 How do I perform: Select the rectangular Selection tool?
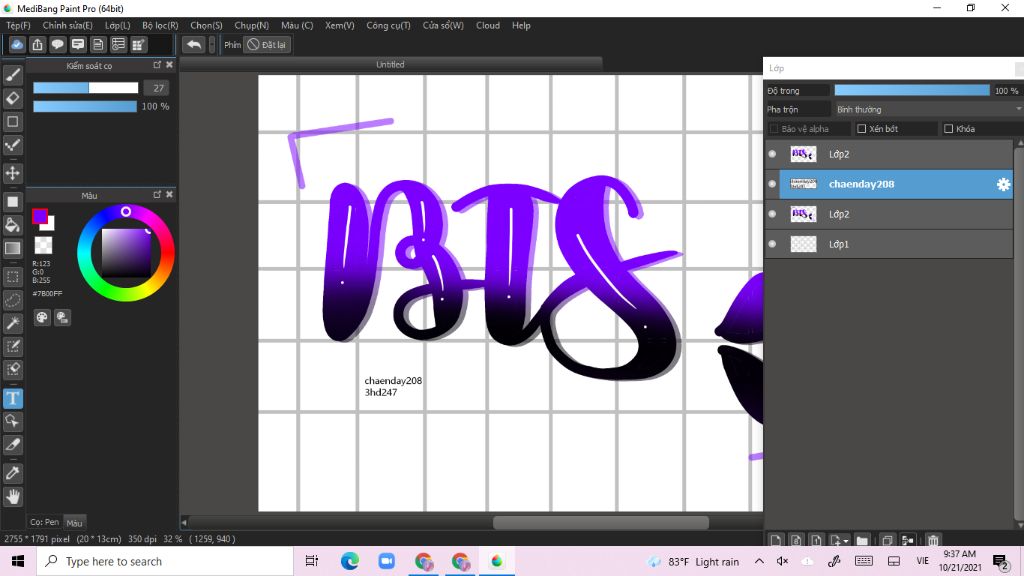coord(12,277)
